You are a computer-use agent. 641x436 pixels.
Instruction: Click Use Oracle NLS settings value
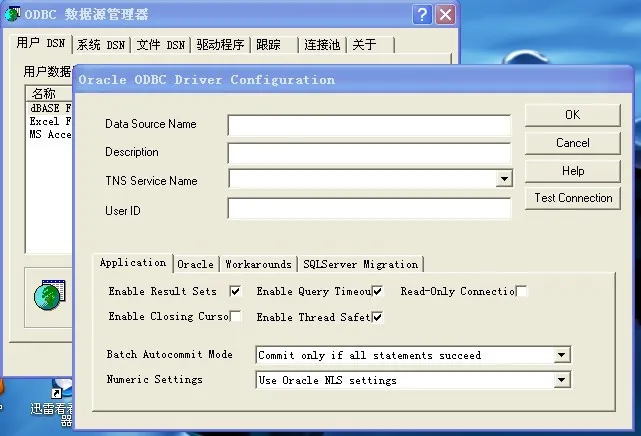coord(327,380)
